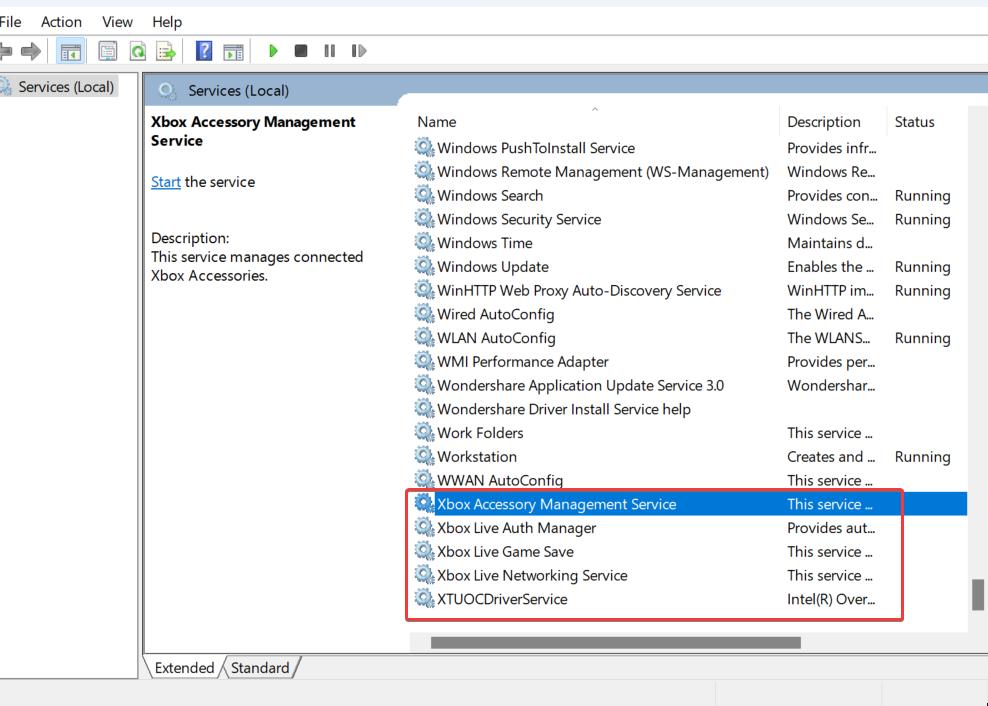Sort services by the Name column header

(437, 122)
